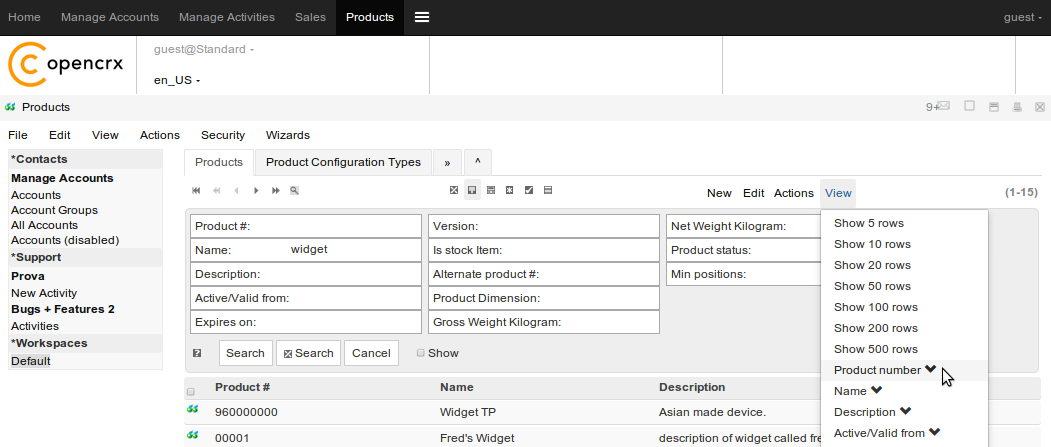This screenshot has height=447, width=1051.
Task: Click the next page arrow
Action: coord(256,190)
